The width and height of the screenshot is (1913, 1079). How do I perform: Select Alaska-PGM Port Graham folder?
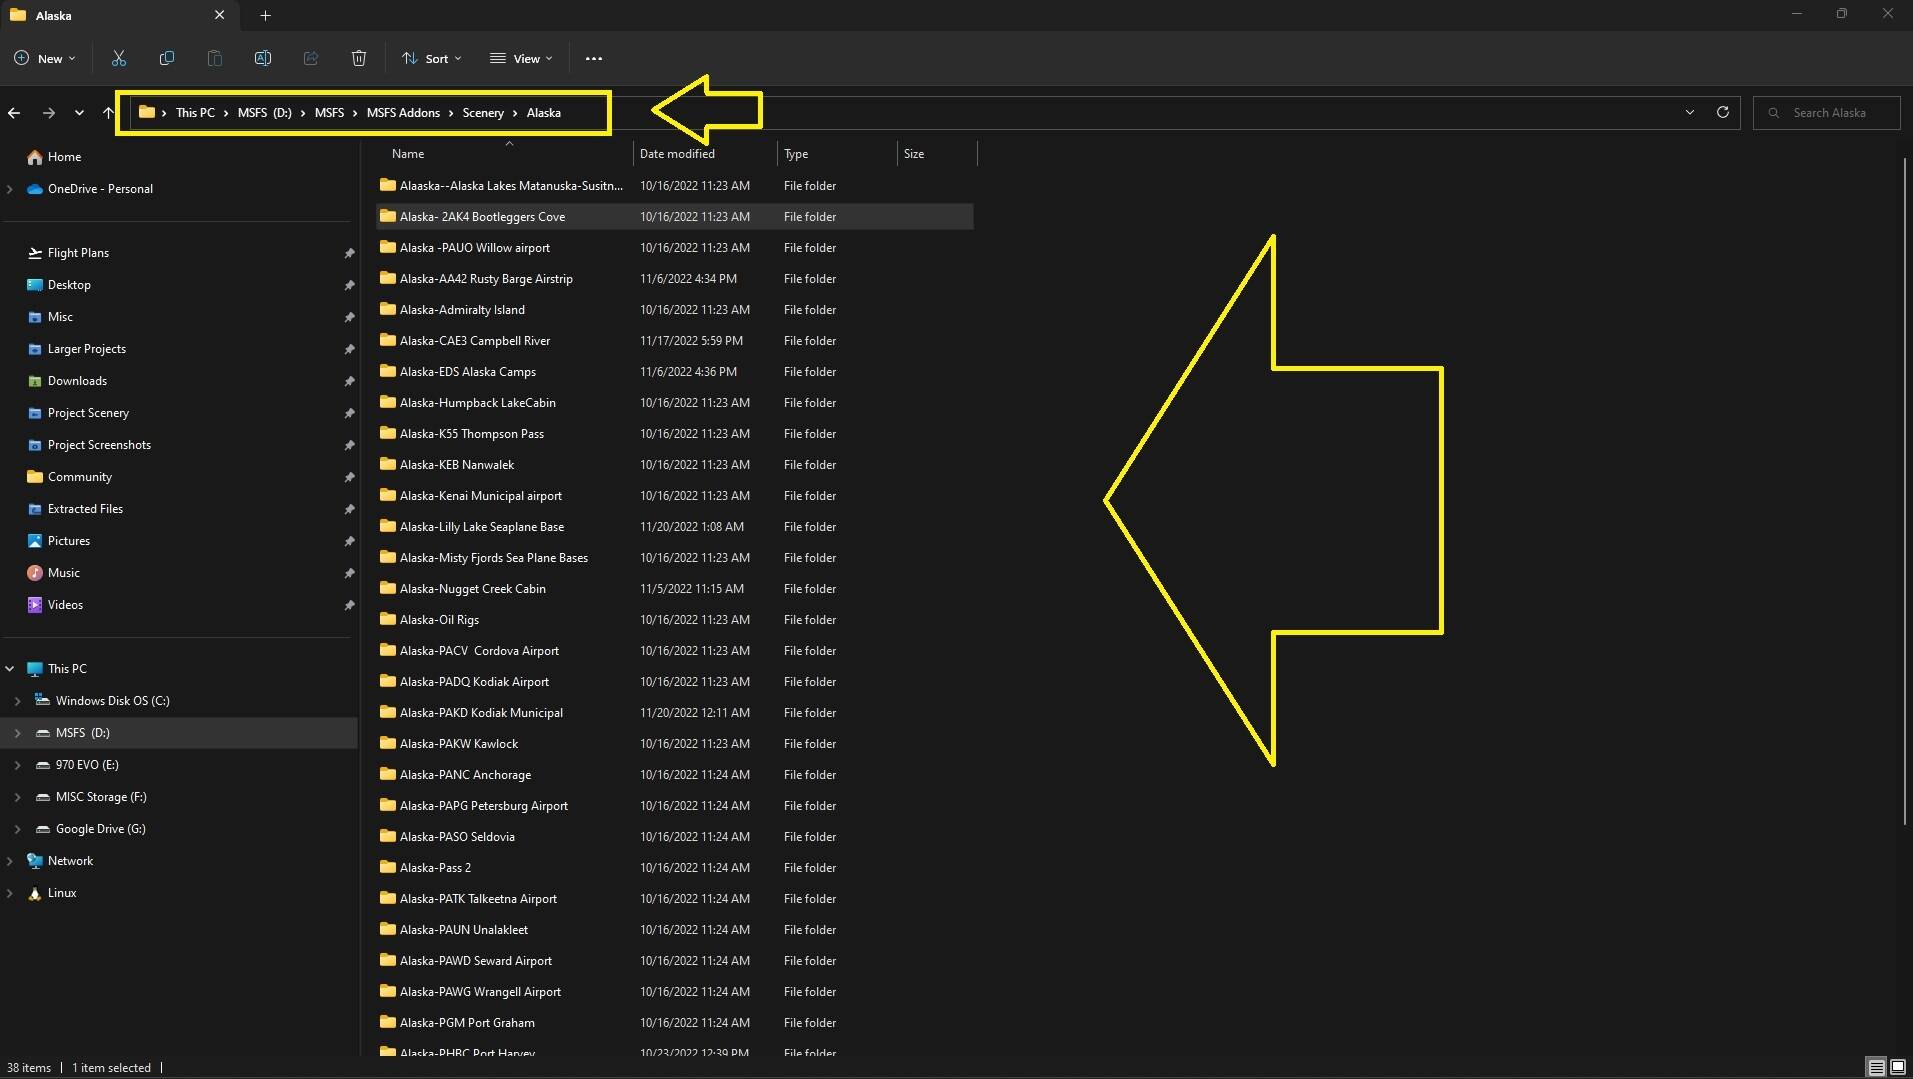pyautogui.click(x=675, y=1023)
